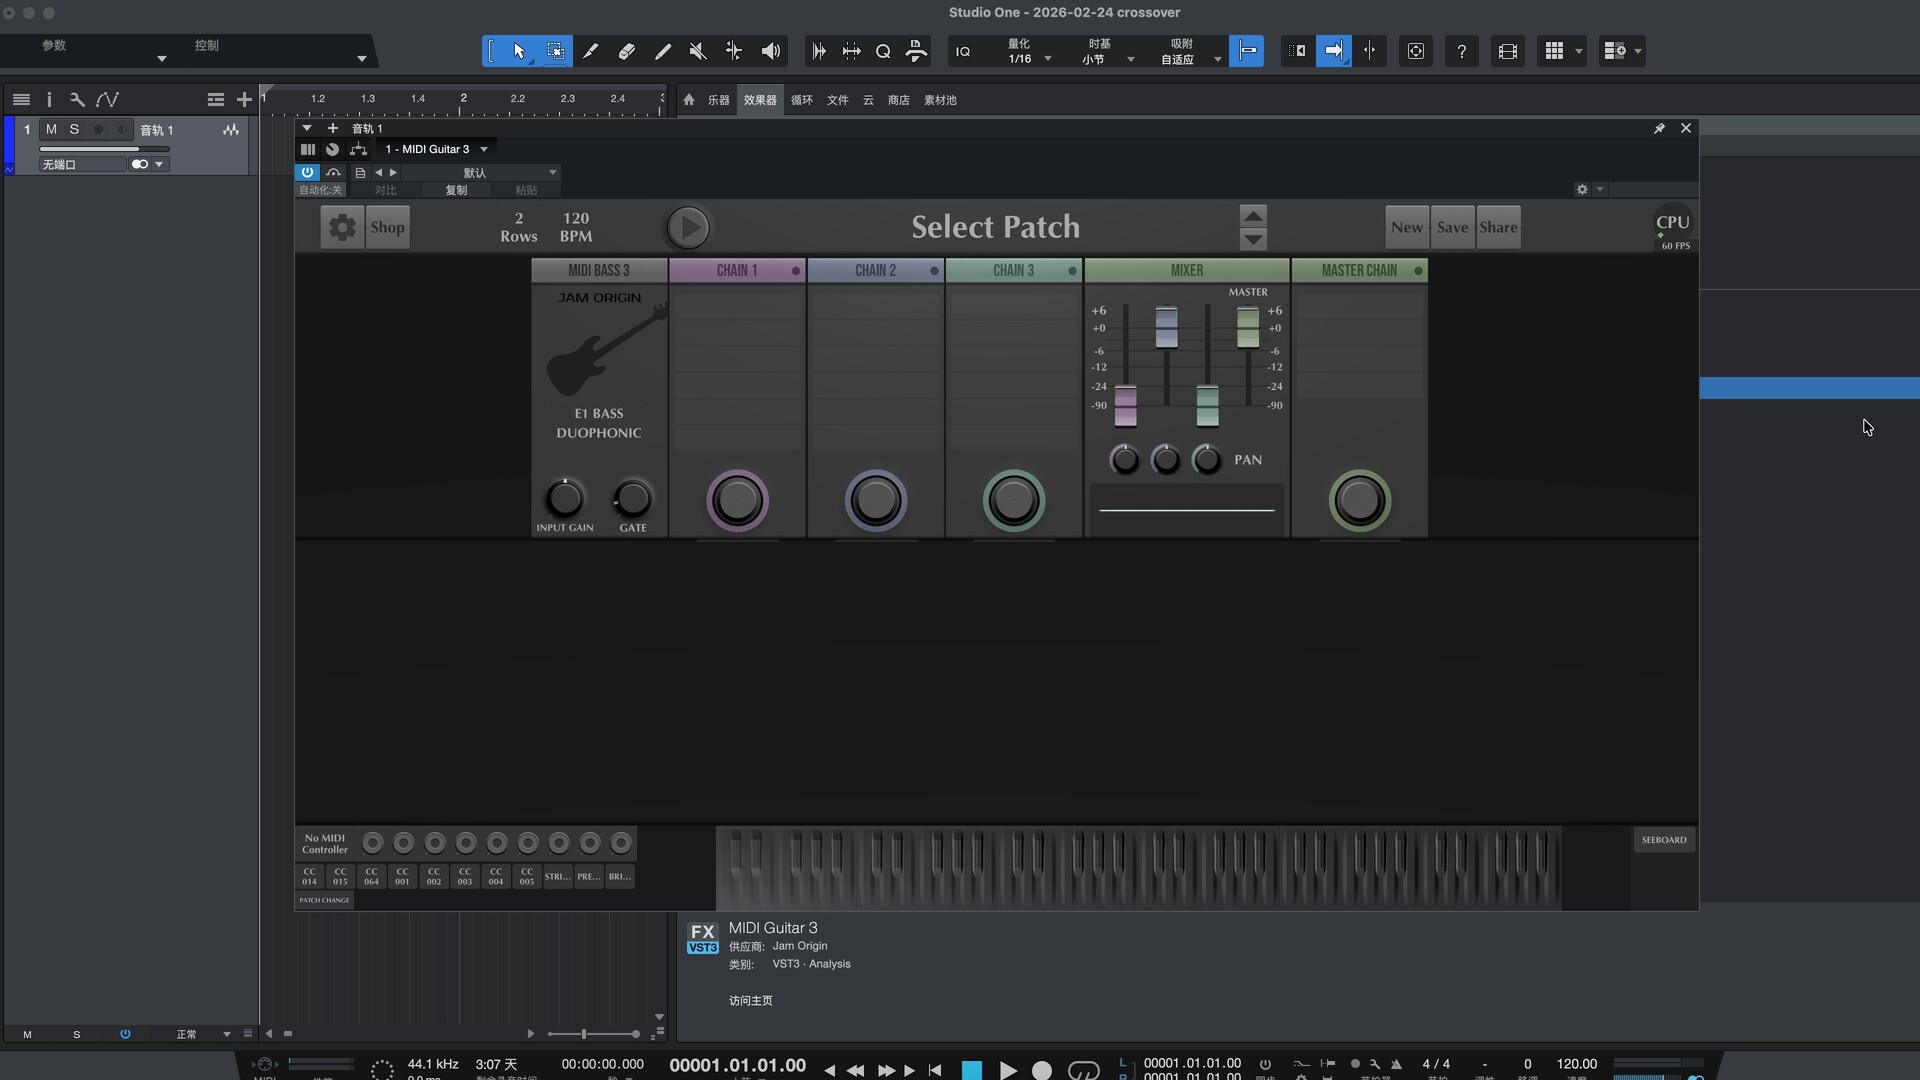
Task: Mute track 1 with M button
Action: [51, 129]
